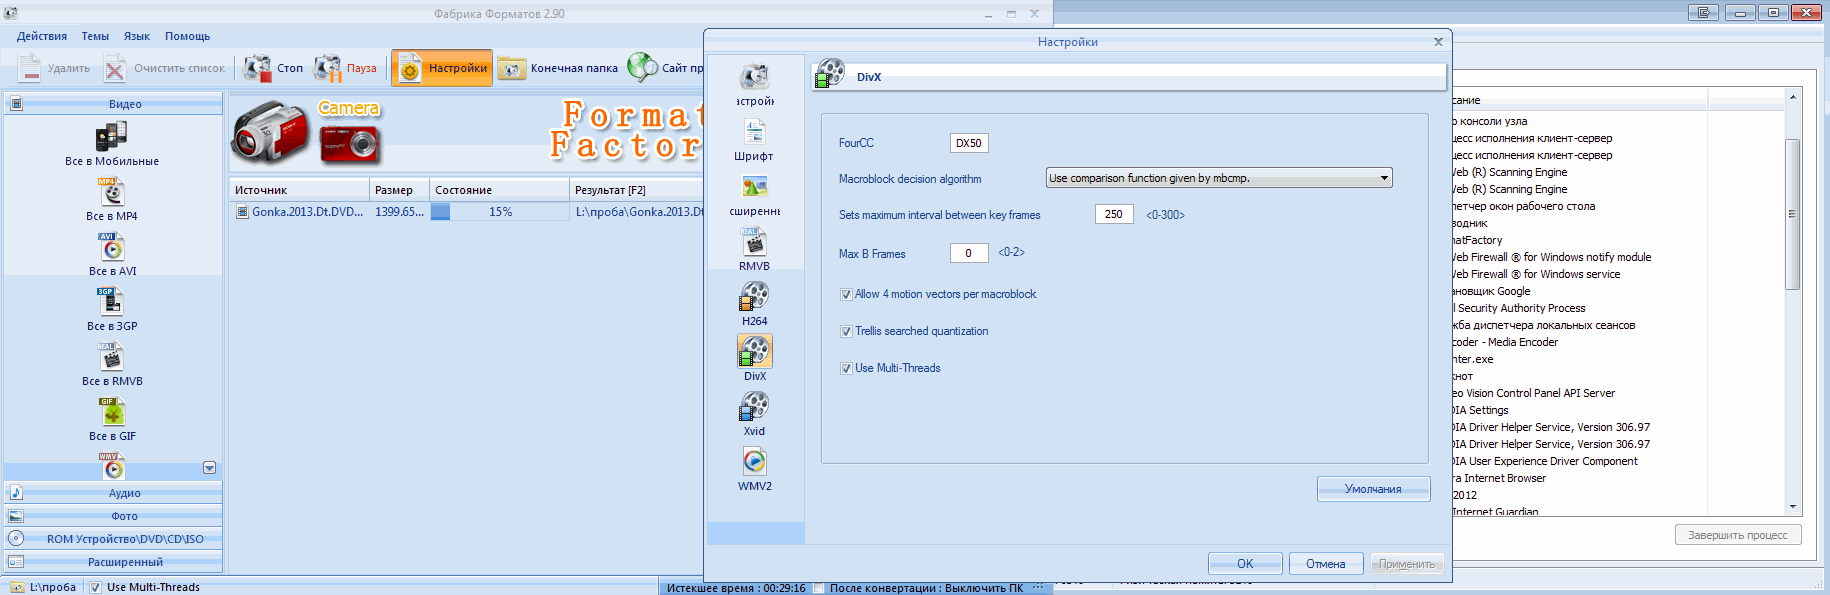Toggle 'После конвертации: Выключить ПК' checkbox
1830x595 pixels.
[819, 588]
